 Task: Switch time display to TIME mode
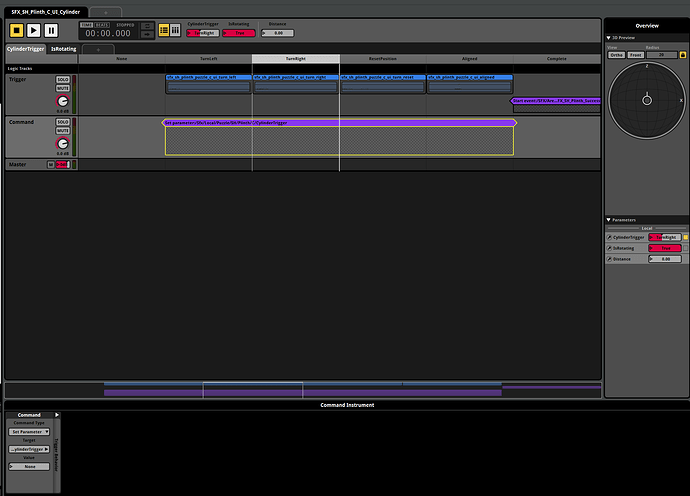click(87, 25)
